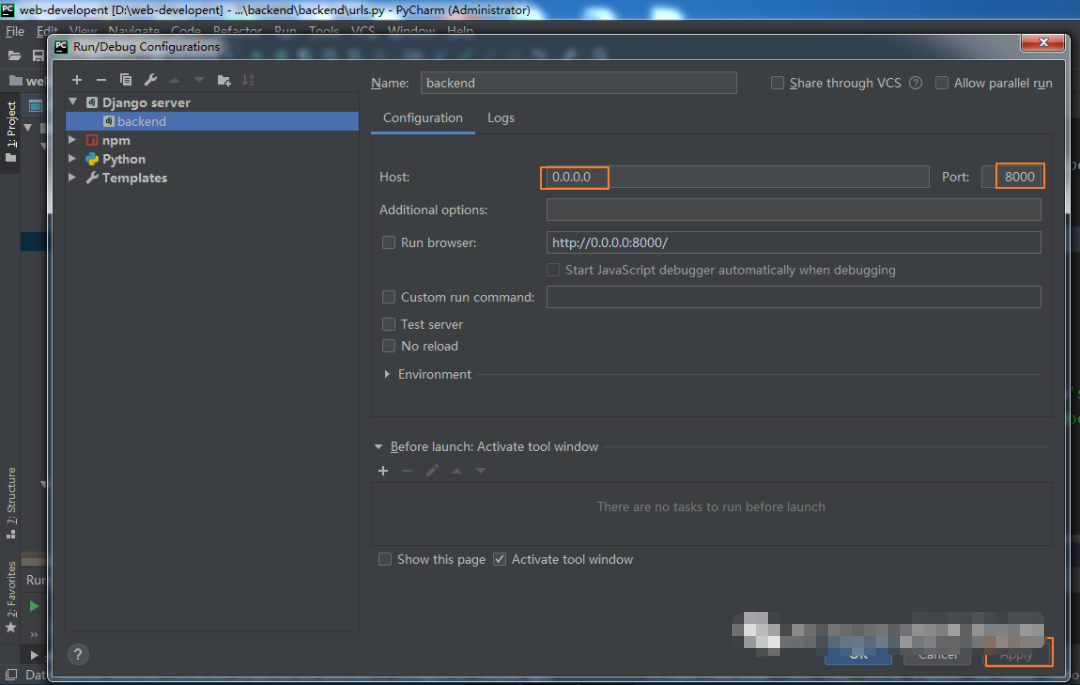The image size is (1080, 685).
Task: Edit before-launch task pencil icon
Action: [x=432, y=471]
